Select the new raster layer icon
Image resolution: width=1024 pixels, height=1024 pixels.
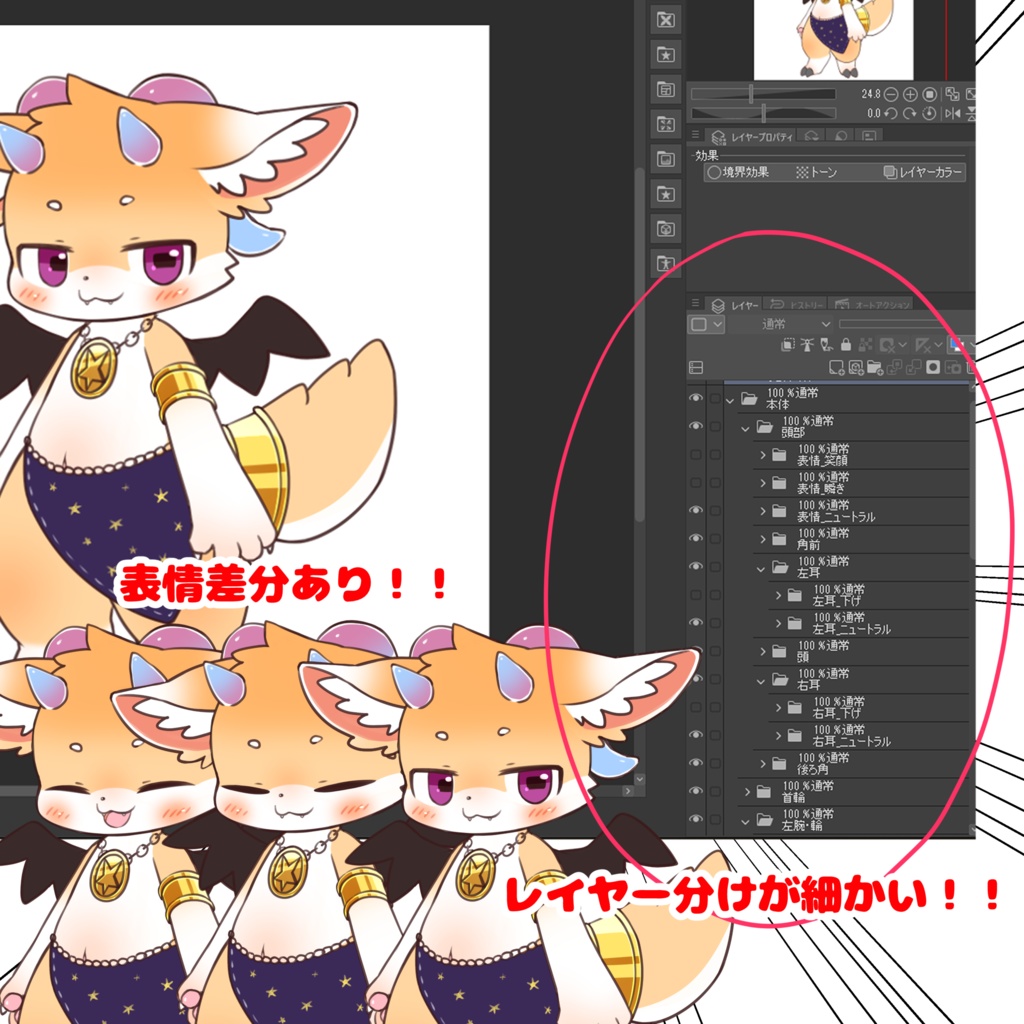pyautogui.click(x=836, y=367)
